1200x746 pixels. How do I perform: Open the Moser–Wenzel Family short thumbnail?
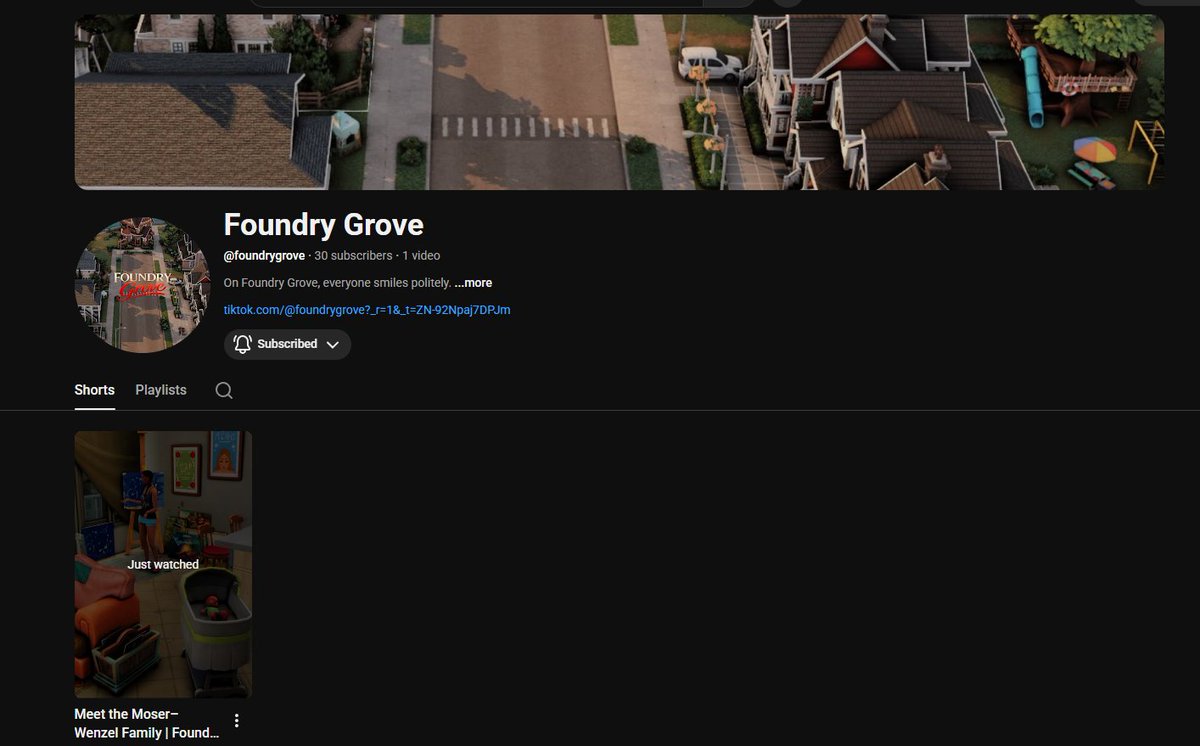(163, 564)
